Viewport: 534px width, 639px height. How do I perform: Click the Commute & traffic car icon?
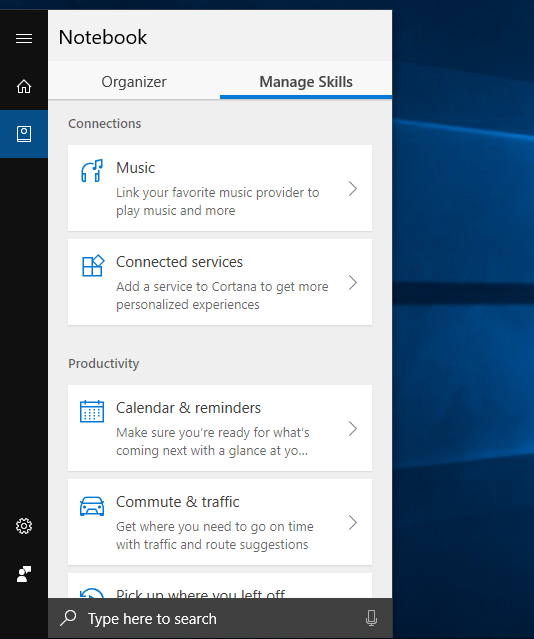[x=92, y=506]
